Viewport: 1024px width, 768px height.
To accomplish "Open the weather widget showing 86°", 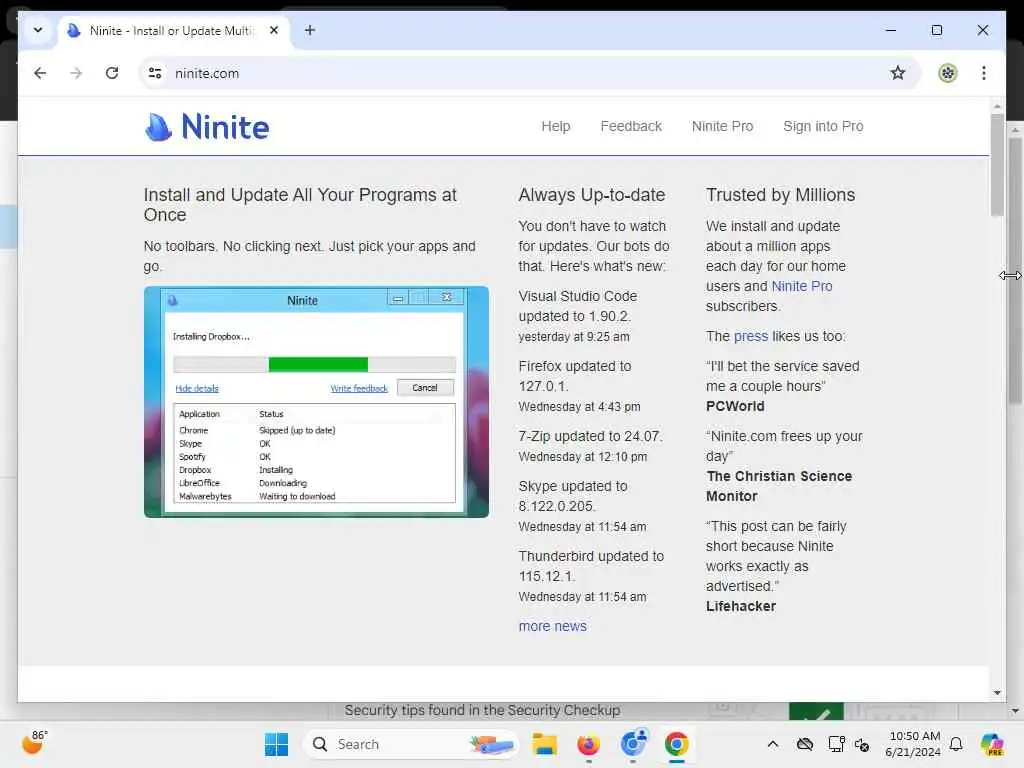I will [x=34, y=743].
